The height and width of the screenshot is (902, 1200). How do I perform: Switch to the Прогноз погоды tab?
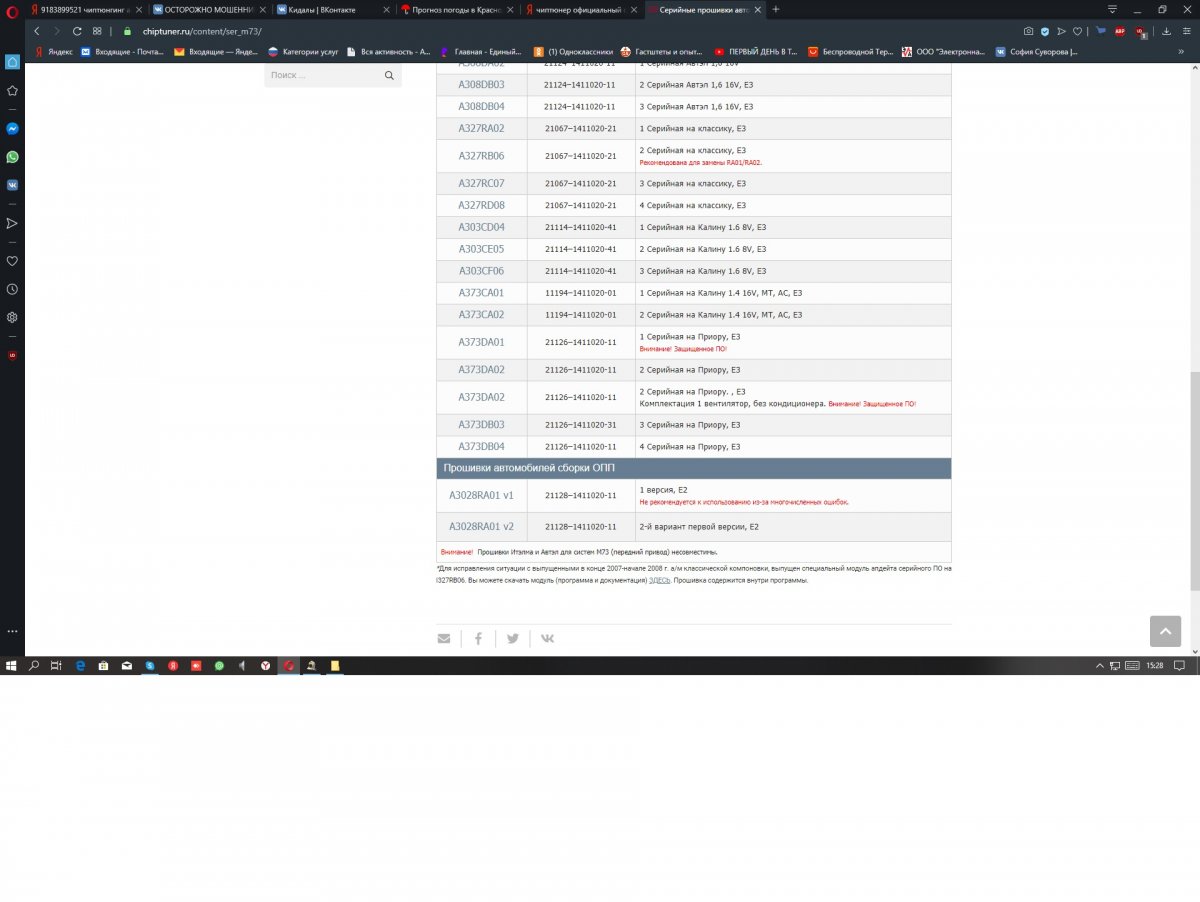coord(456,9)
